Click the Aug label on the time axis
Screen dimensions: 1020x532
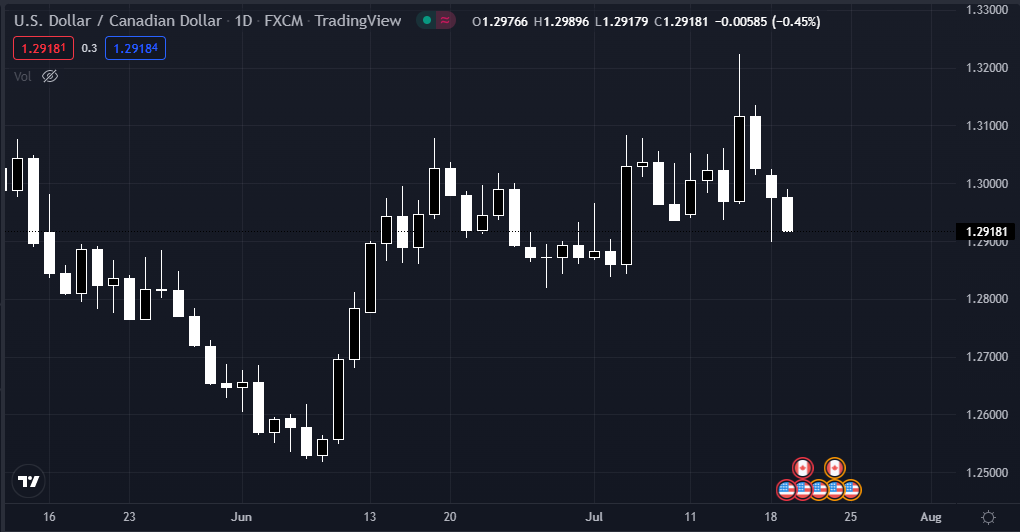click(x=931, y=517)
